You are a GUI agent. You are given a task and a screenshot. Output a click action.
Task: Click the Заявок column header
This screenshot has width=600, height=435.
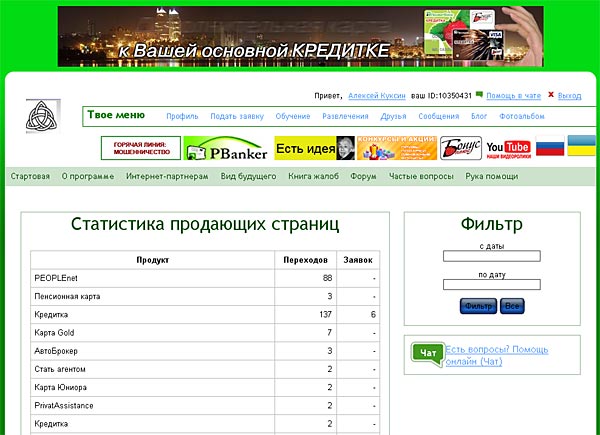point(358,260)
